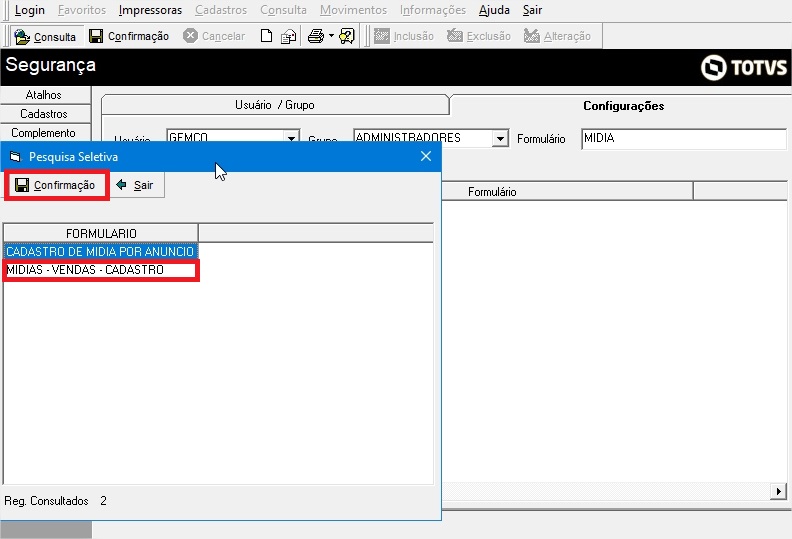Click the help search icon in toolbar

[x=348, y=36]
